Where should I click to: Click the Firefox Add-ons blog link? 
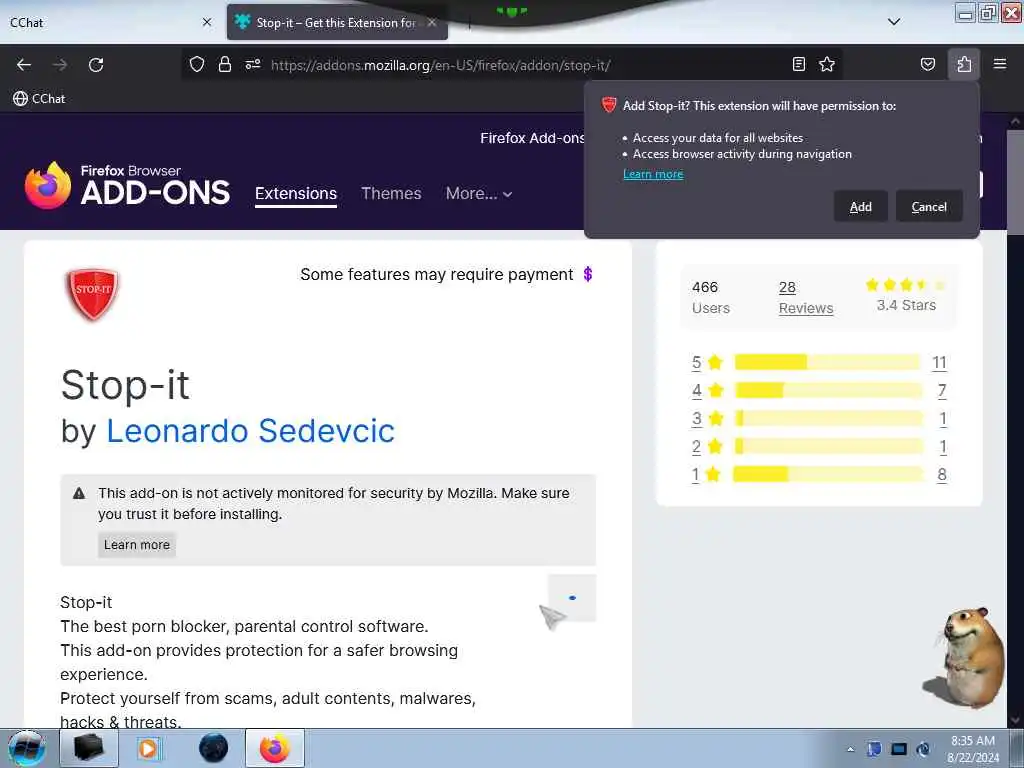[532, 138]
